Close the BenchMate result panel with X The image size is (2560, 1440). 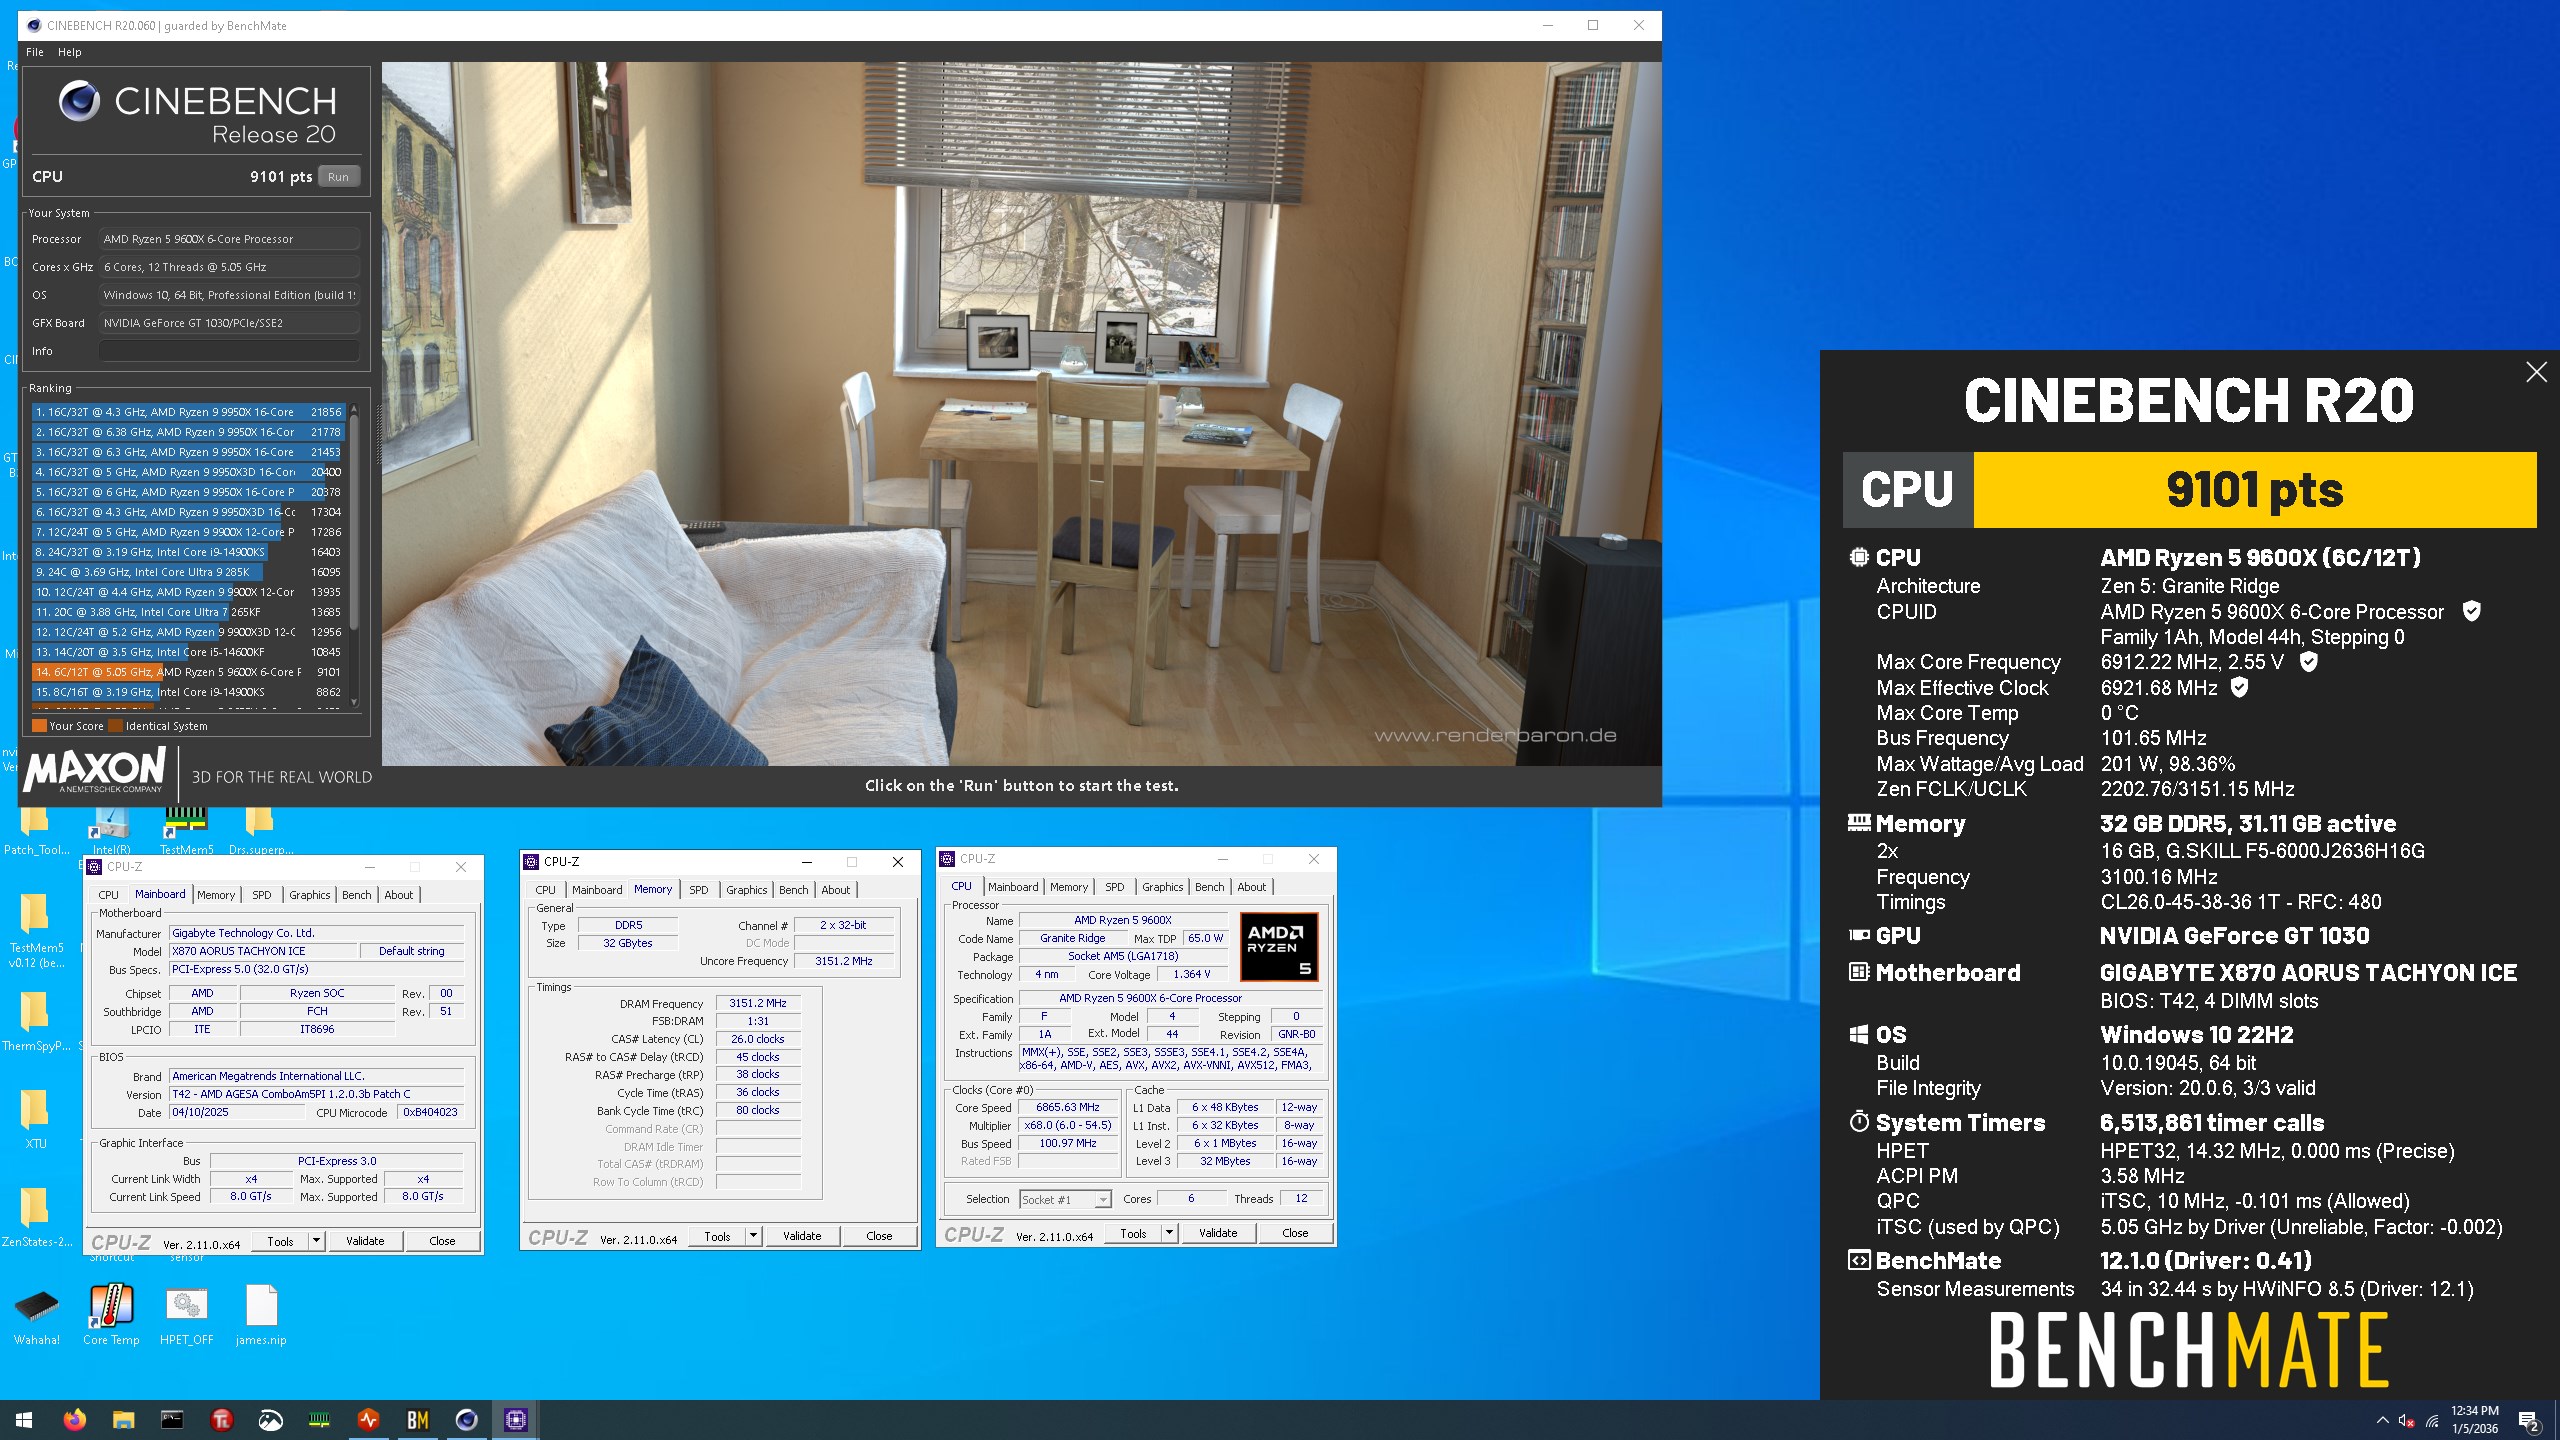2536,373
